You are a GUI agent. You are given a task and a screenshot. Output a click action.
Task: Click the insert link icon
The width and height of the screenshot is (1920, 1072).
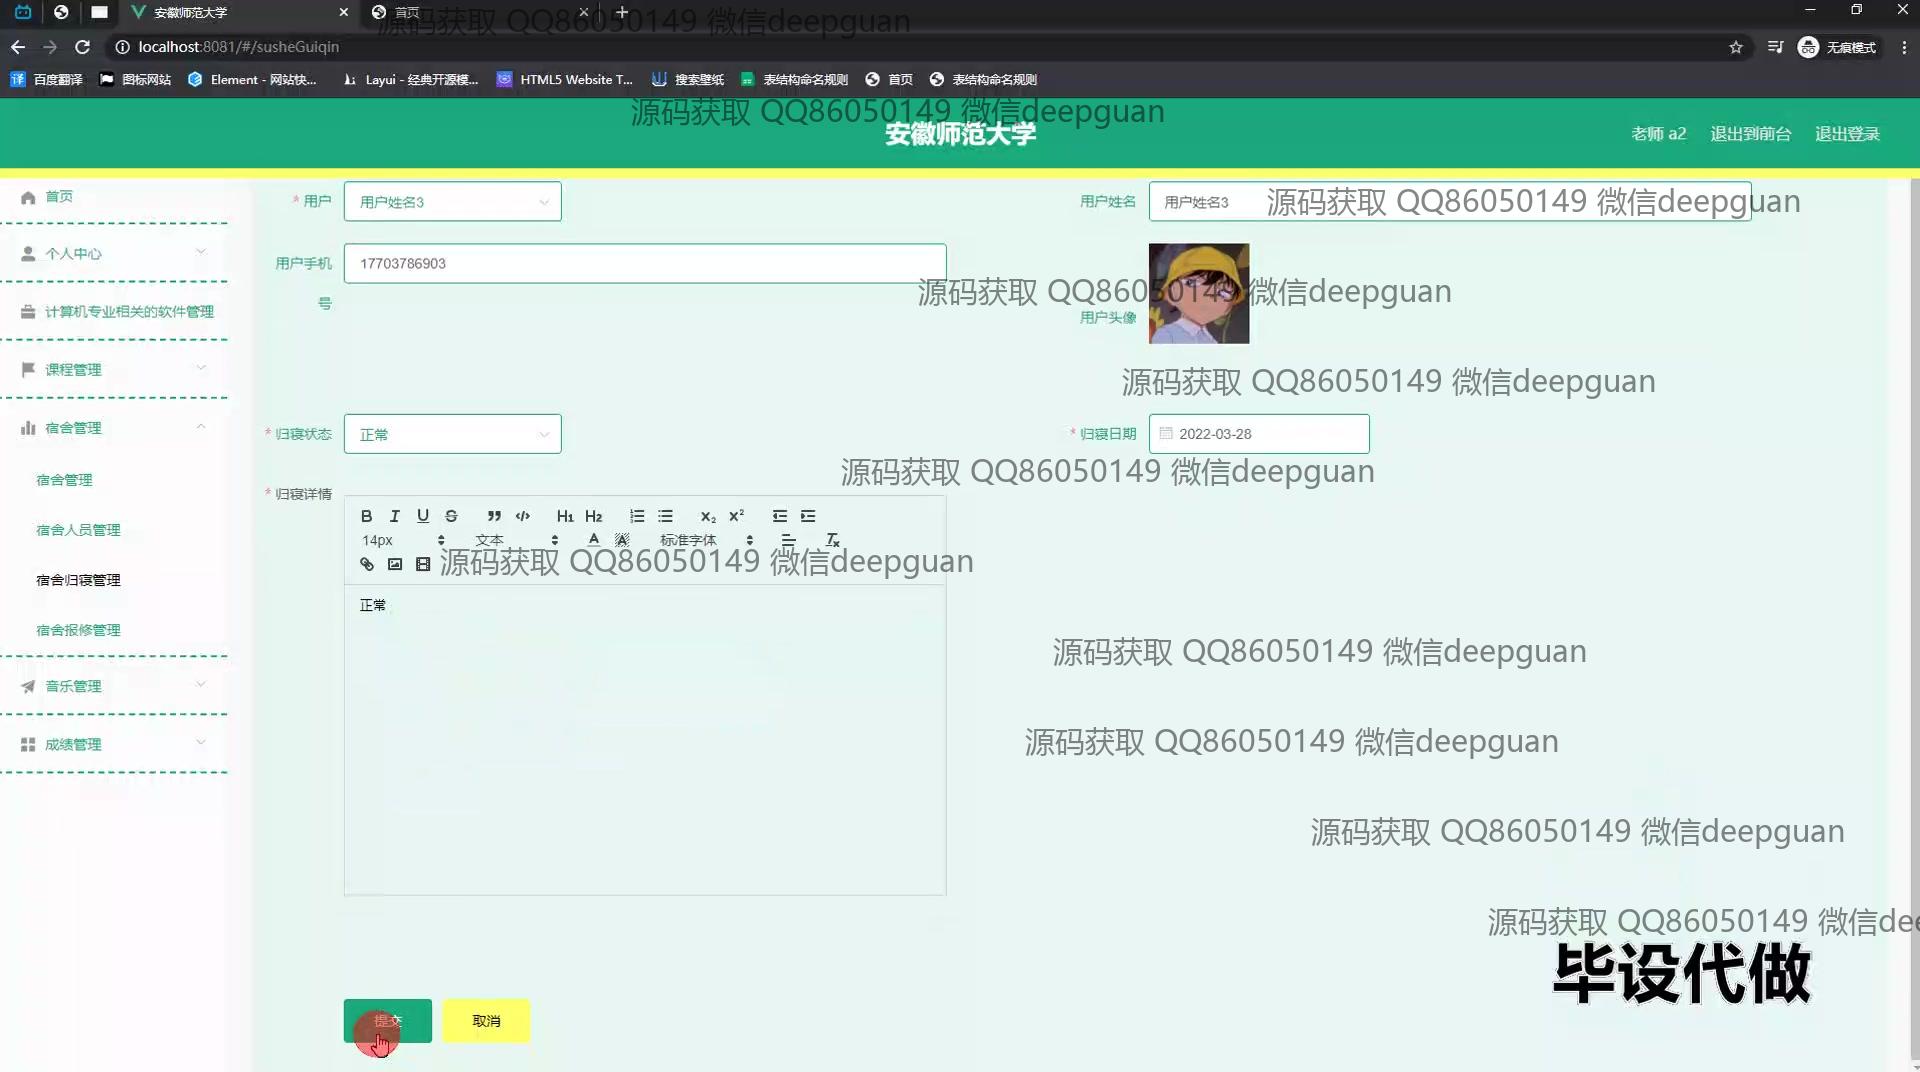click(x=367, y=564)
